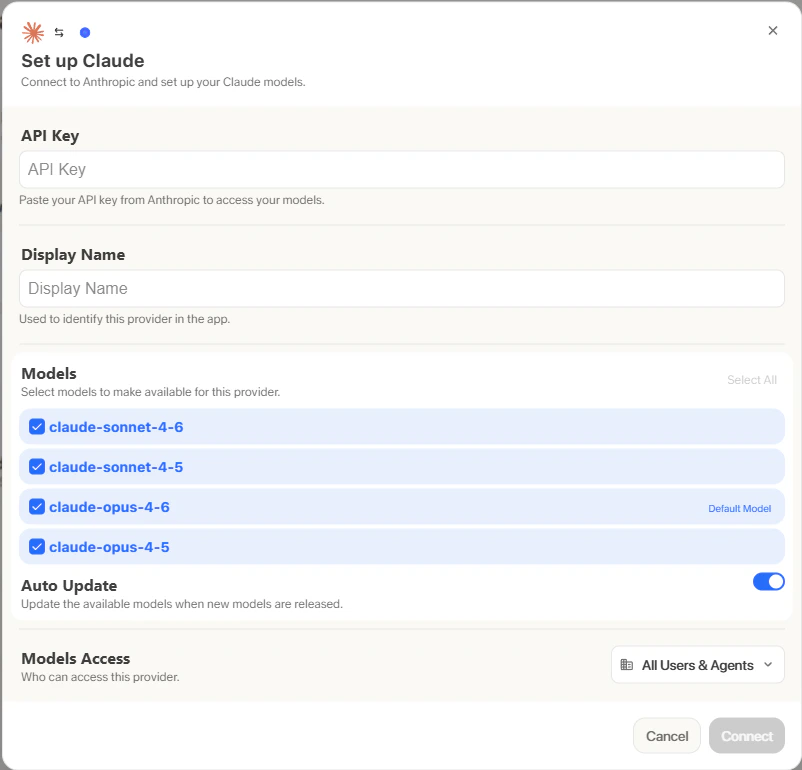Uncheck the claude-sonnet-4-6 checkbox
802x770 pixels.
[37, 427]
